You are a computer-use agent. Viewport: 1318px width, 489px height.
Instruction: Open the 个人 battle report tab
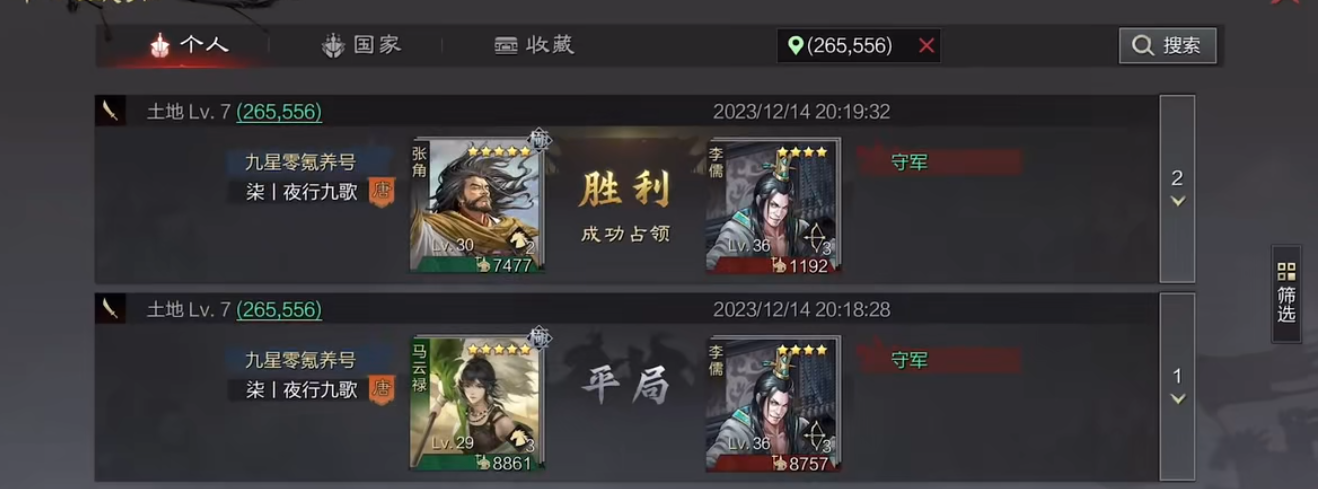click(188, 45)
